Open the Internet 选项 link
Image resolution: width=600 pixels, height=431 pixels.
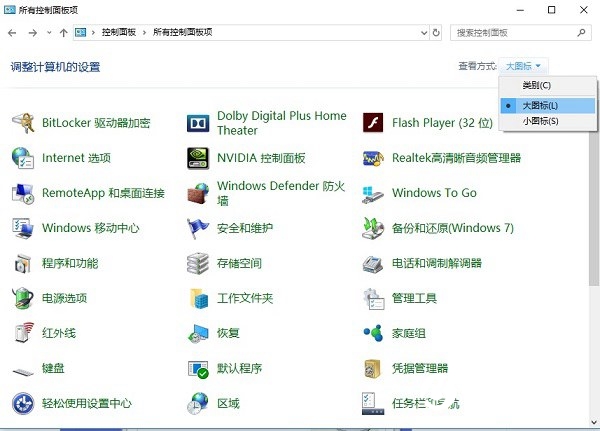[x=76, y=158]
